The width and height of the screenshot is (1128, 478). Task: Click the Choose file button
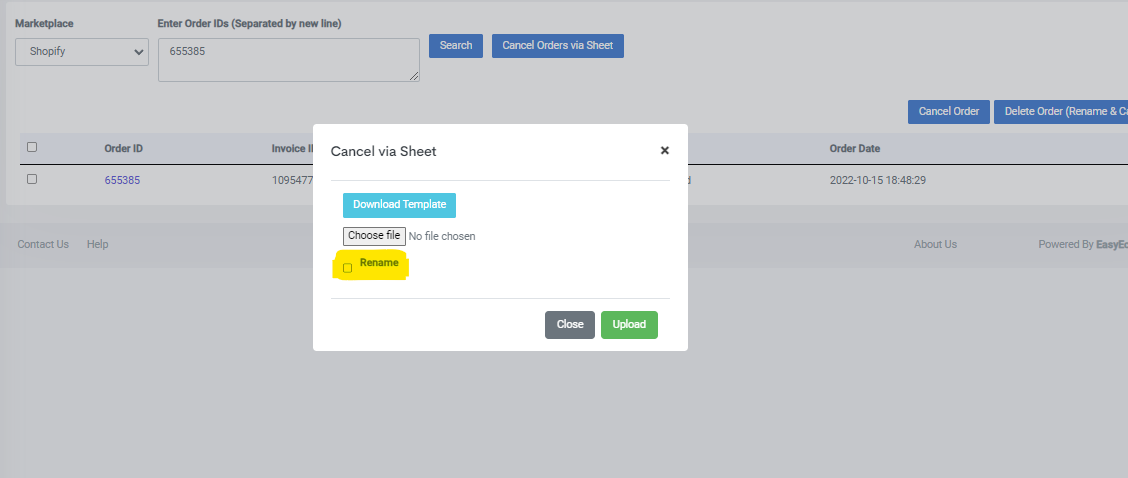[374, 236]
